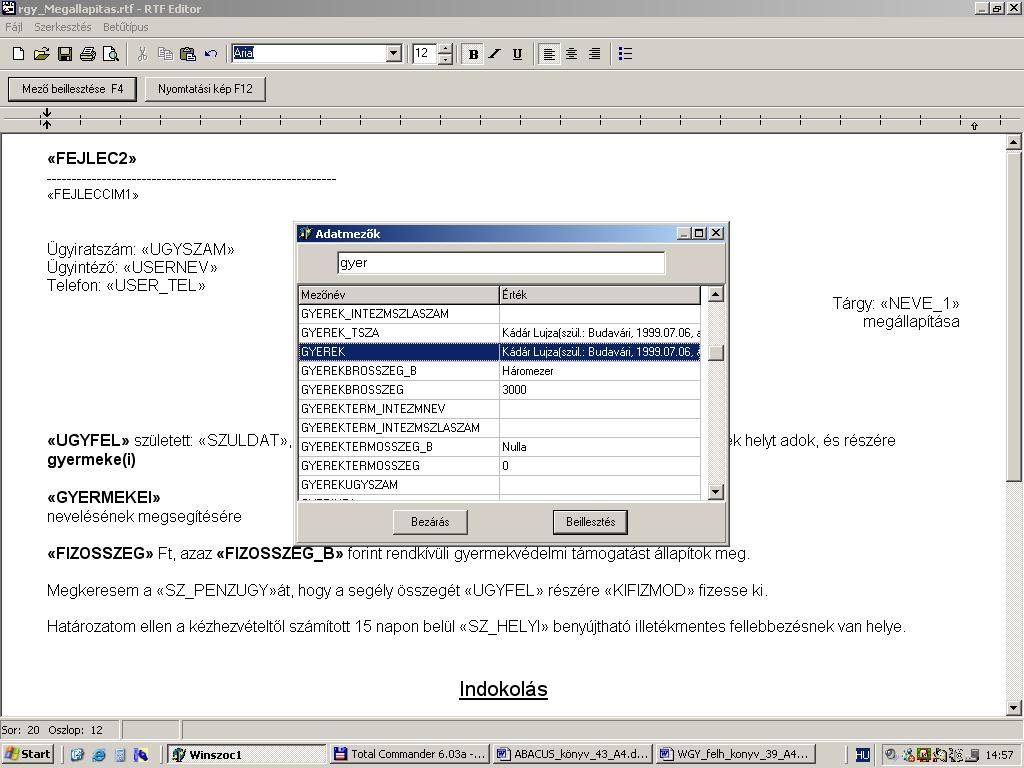Switch to Total Commander in the taskbar
The image size is (1024, 768).
(409, 754)
